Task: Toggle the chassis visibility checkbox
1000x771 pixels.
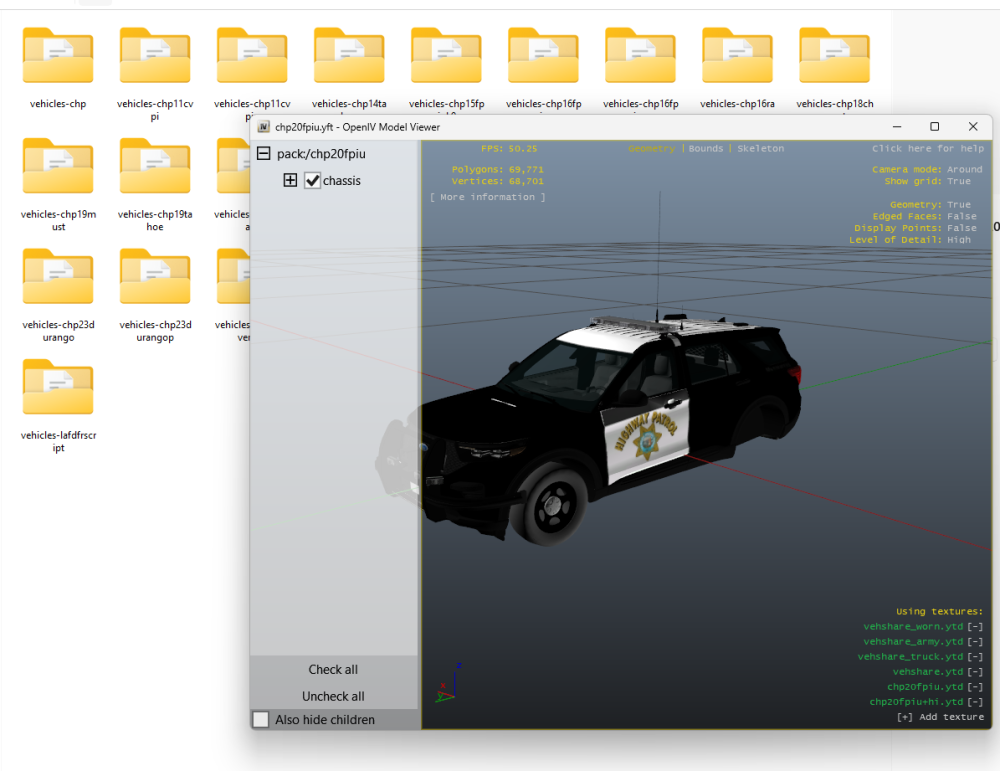Action: (x=312, y=180)
